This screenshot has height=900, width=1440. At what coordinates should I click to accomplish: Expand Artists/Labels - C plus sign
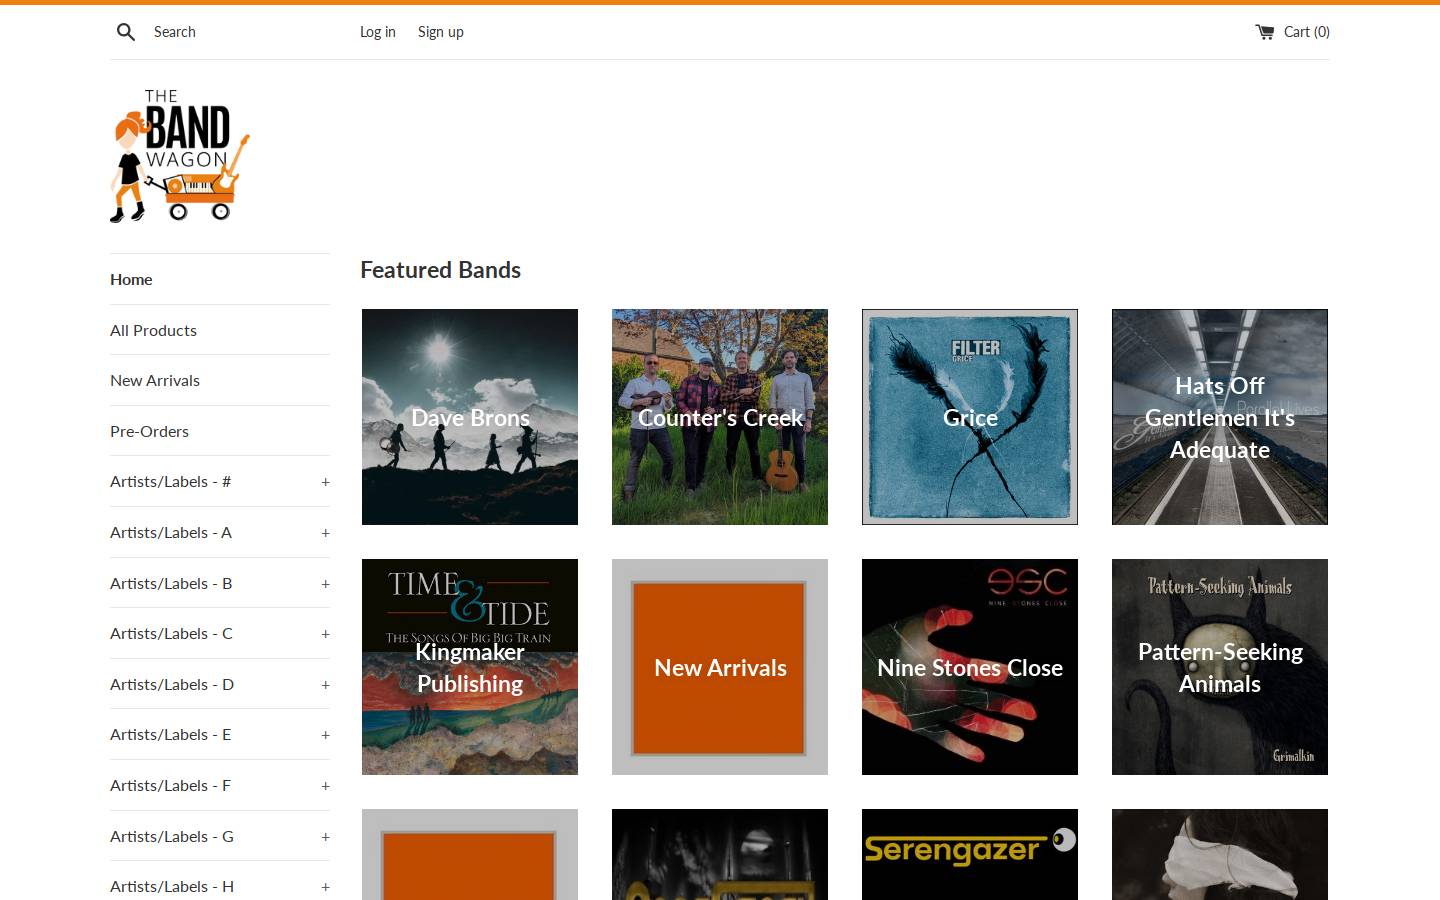point(325,634)
